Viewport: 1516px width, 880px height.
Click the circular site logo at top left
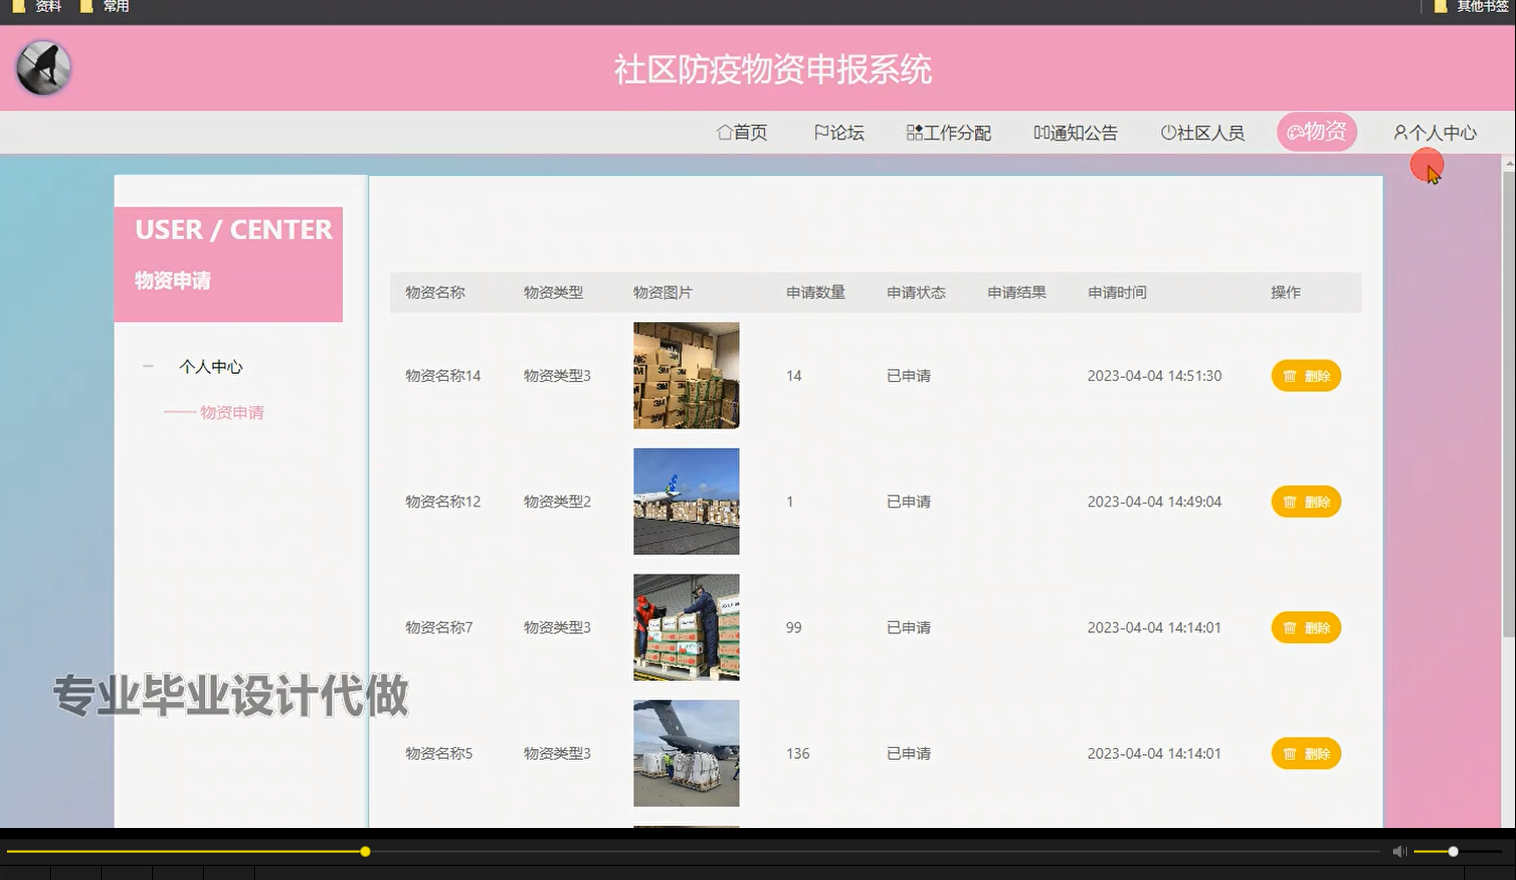(x=42, y=67)
